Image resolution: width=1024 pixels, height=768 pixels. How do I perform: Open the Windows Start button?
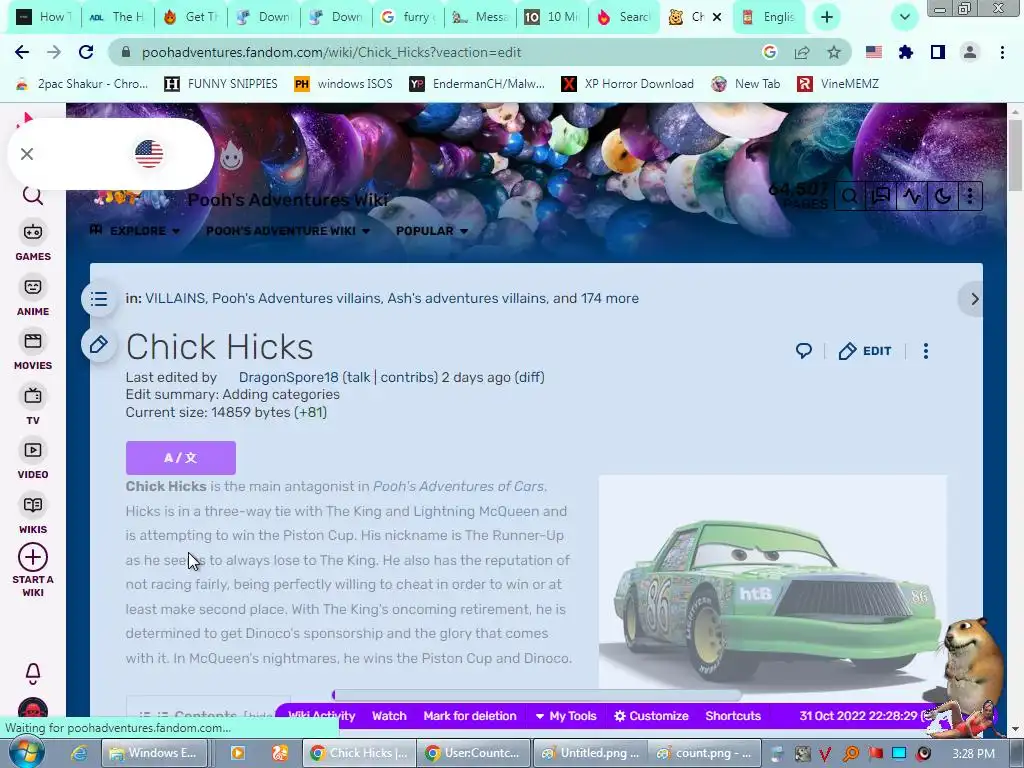pyautogui.click(x=26, y=754)
